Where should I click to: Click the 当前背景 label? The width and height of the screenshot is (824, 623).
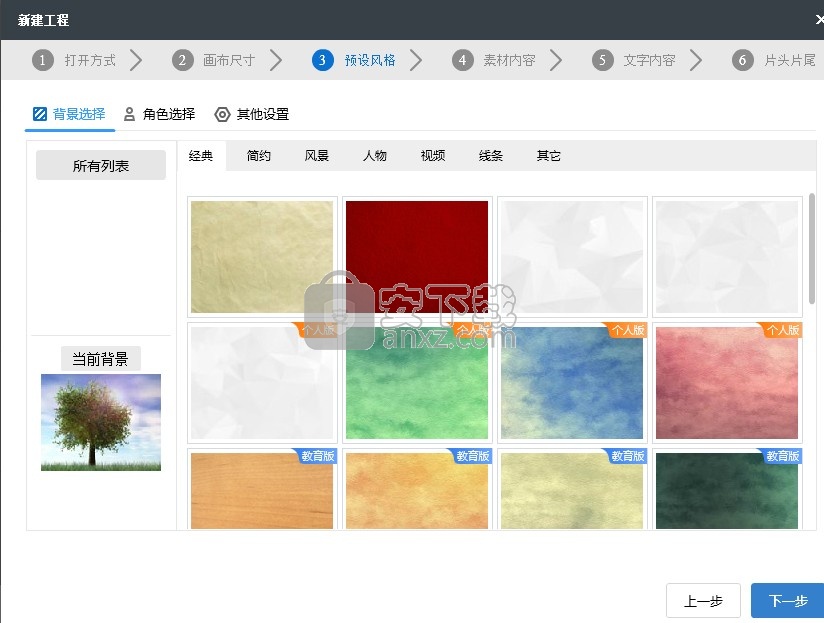pyautogui.click(x=100, y=359)
